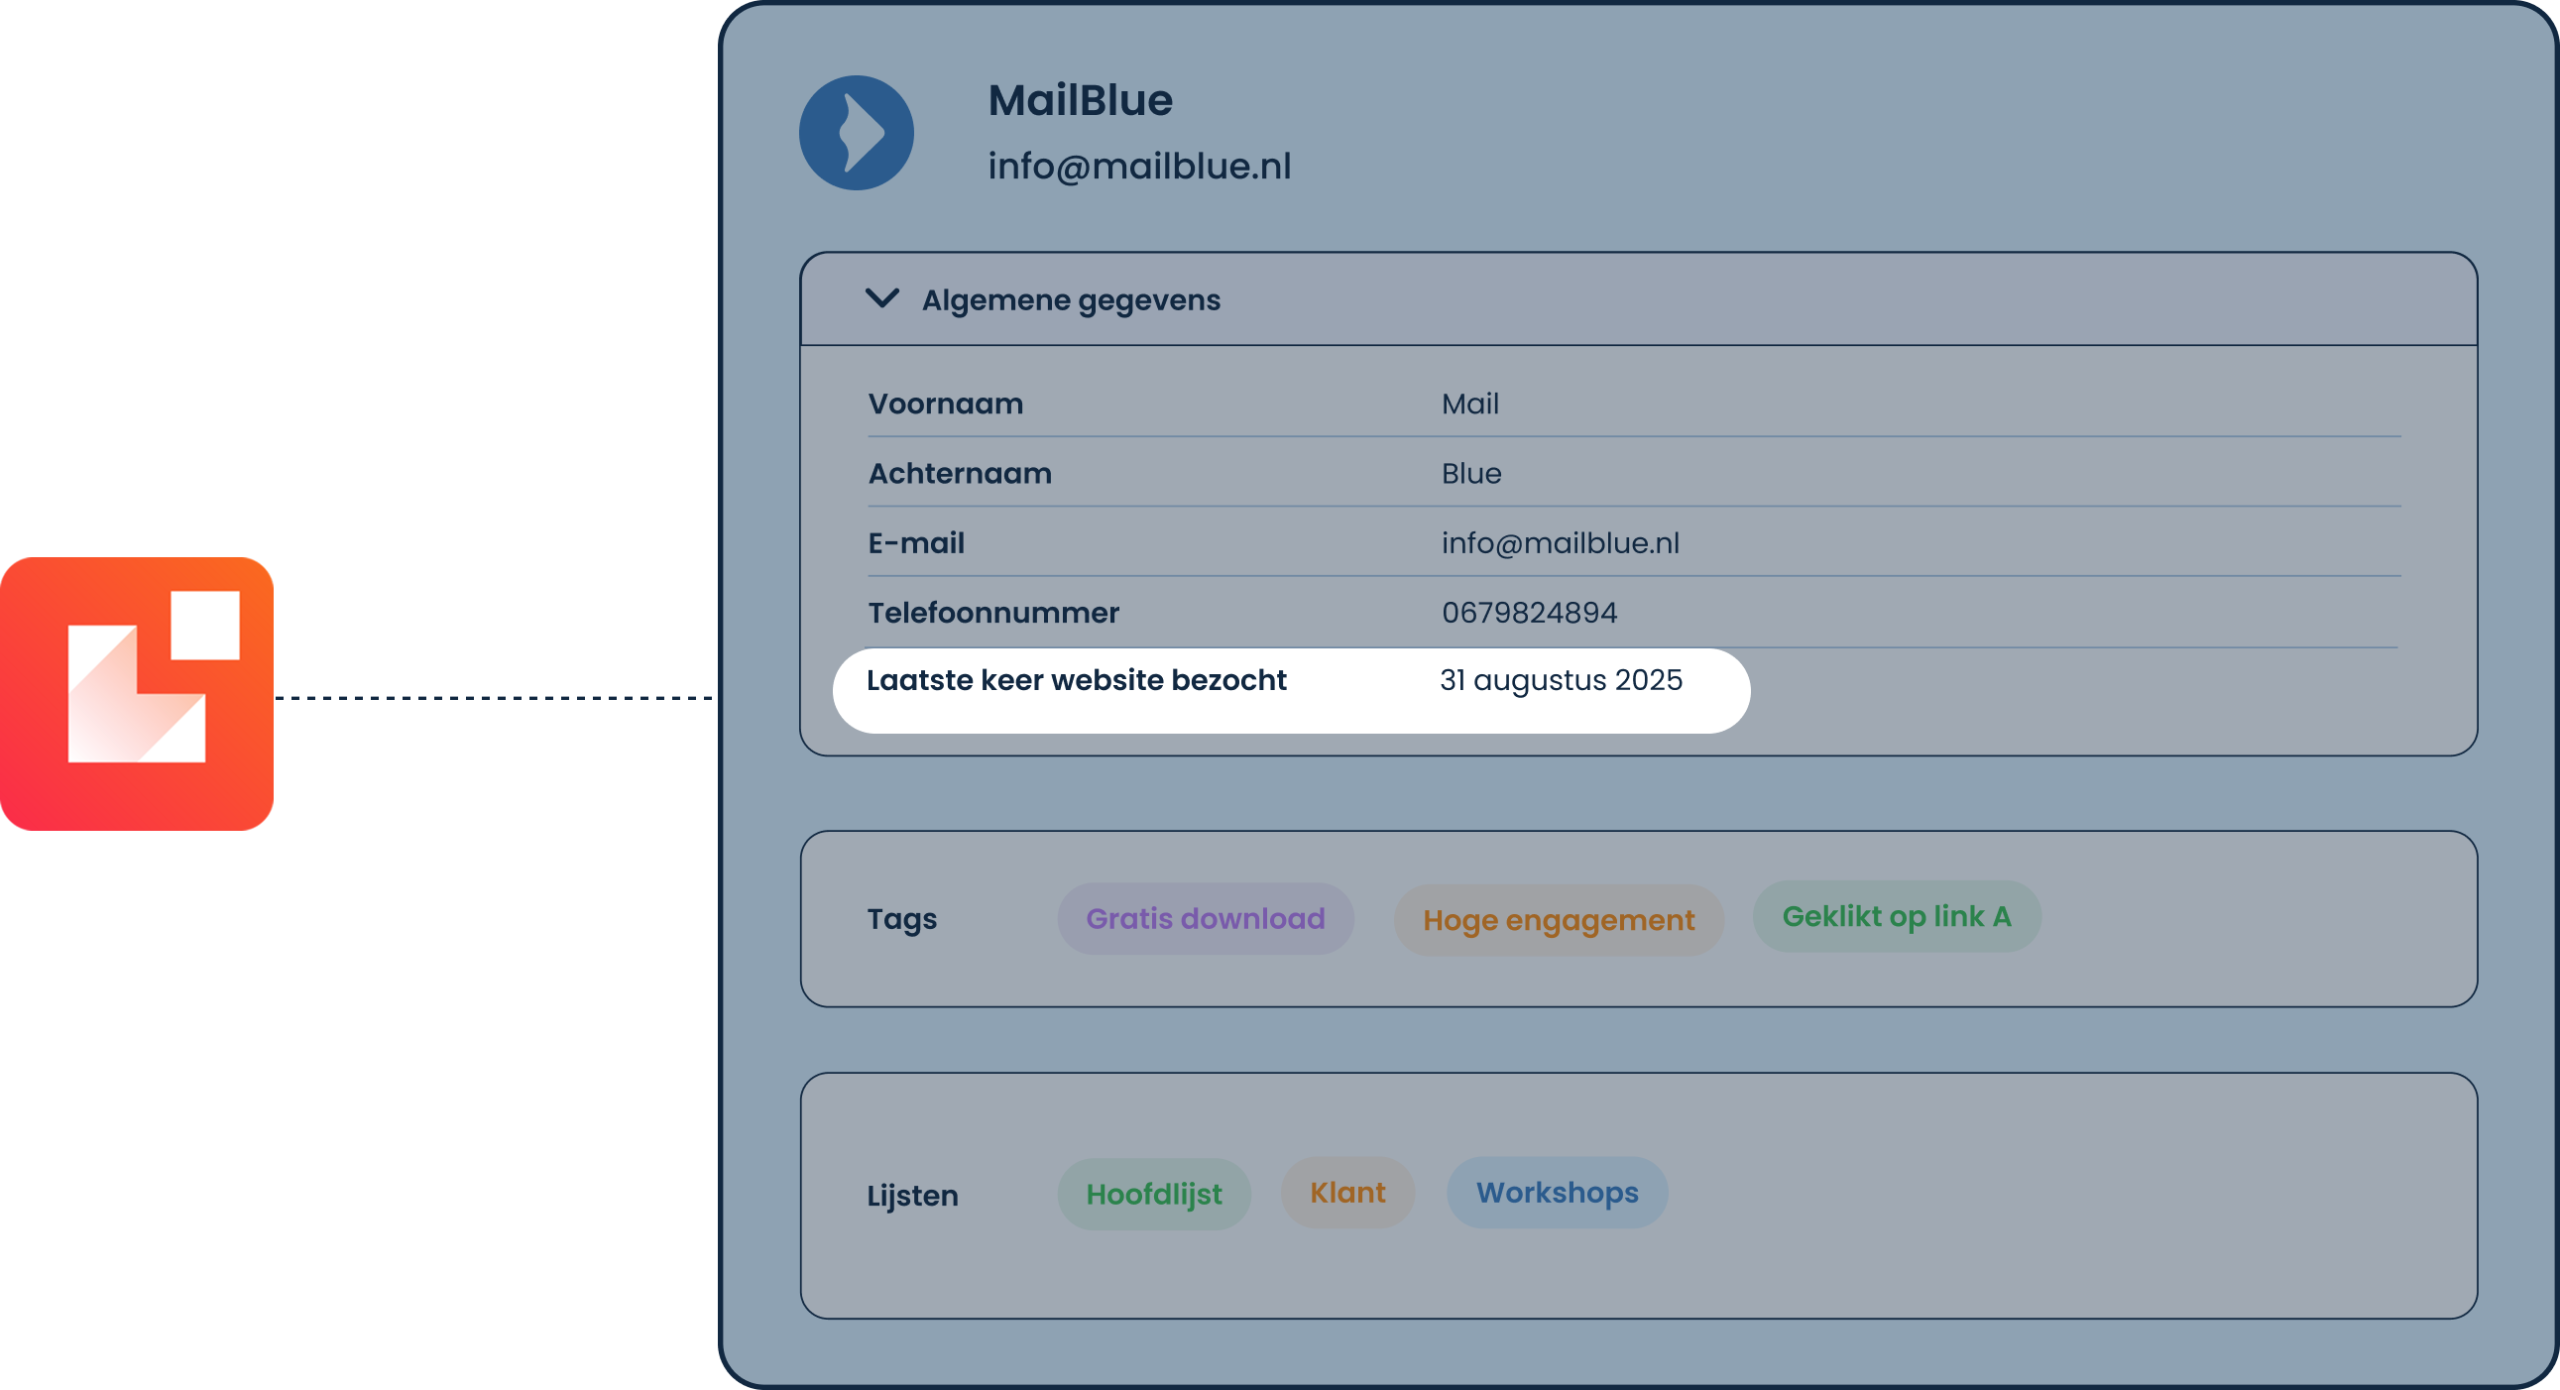Click the Tags section label
Image resolution: width=2560 pixels, height=1390 pixels.
point(901,919)
